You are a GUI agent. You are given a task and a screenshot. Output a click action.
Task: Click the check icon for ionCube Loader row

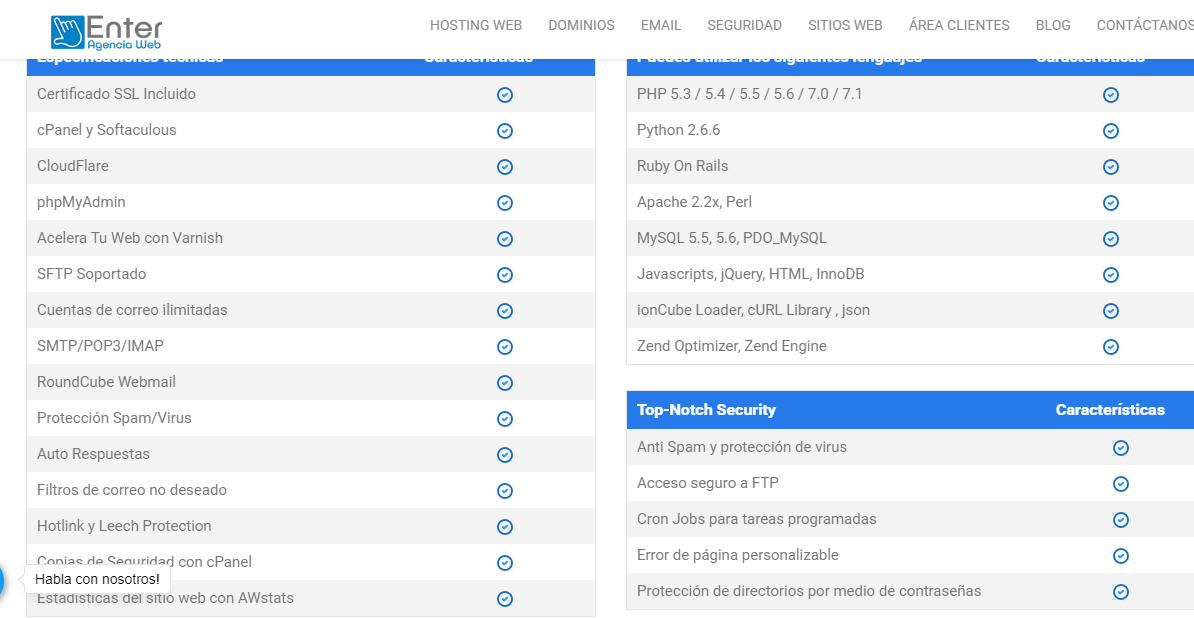(x=1111, y=311)
